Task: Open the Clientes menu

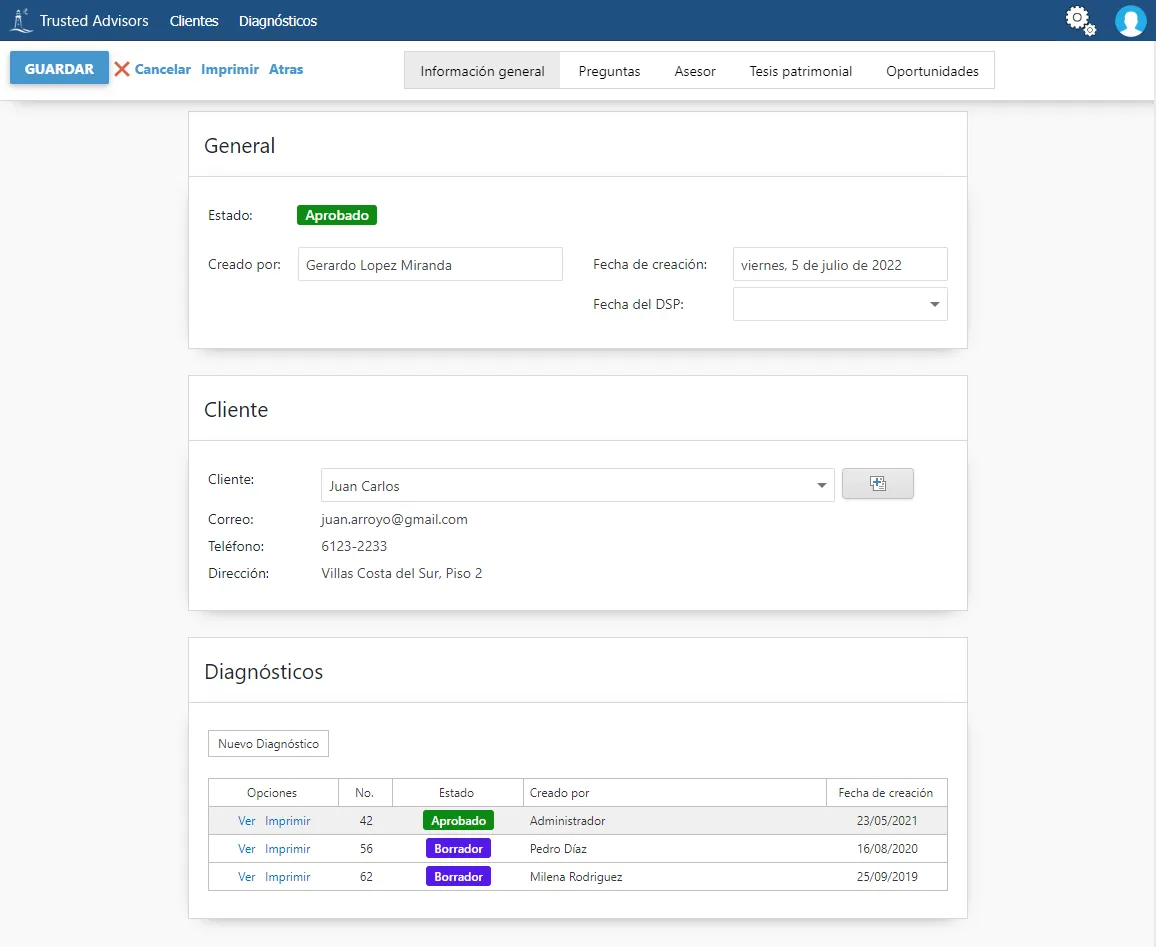Action: (194, 21)
